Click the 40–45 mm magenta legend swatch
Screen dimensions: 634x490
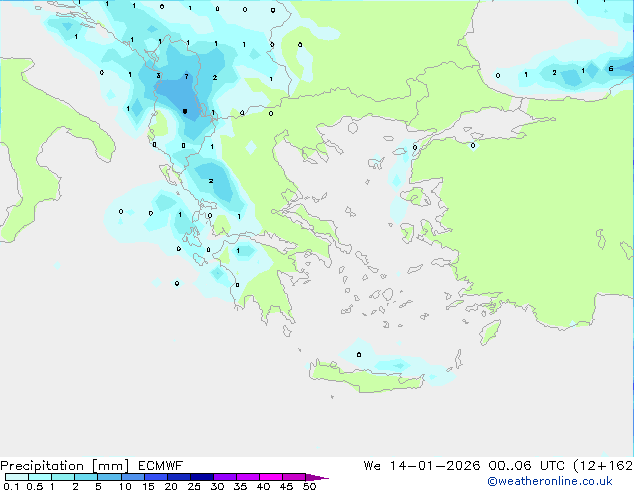point(271,477)
